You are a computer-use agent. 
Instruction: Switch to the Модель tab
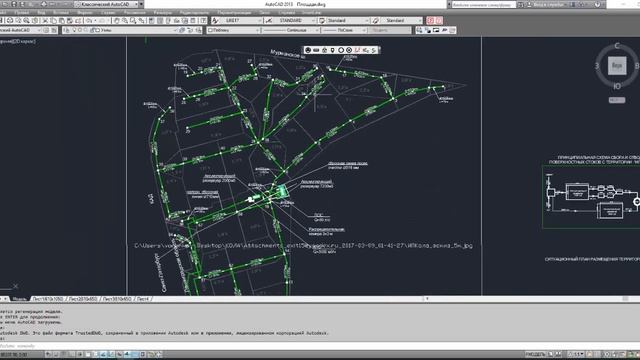tap(19, 299)
